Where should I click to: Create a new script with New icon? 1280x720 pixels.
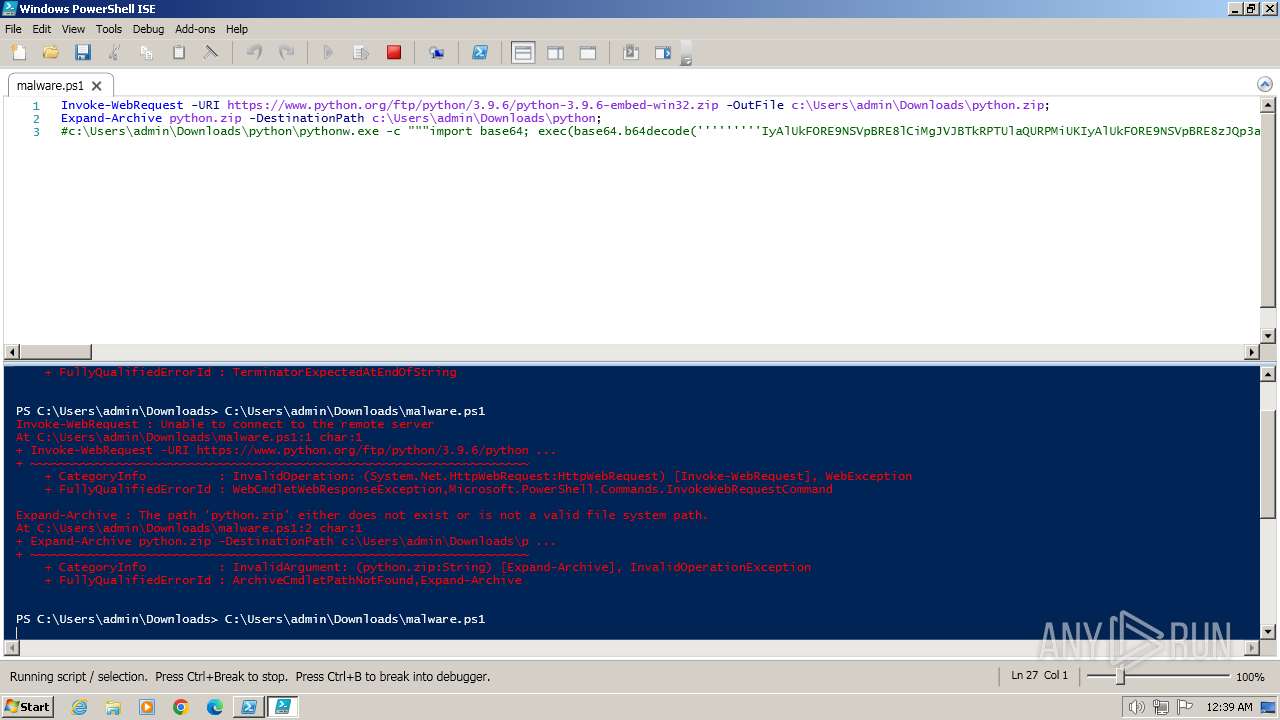click(19, 52)
